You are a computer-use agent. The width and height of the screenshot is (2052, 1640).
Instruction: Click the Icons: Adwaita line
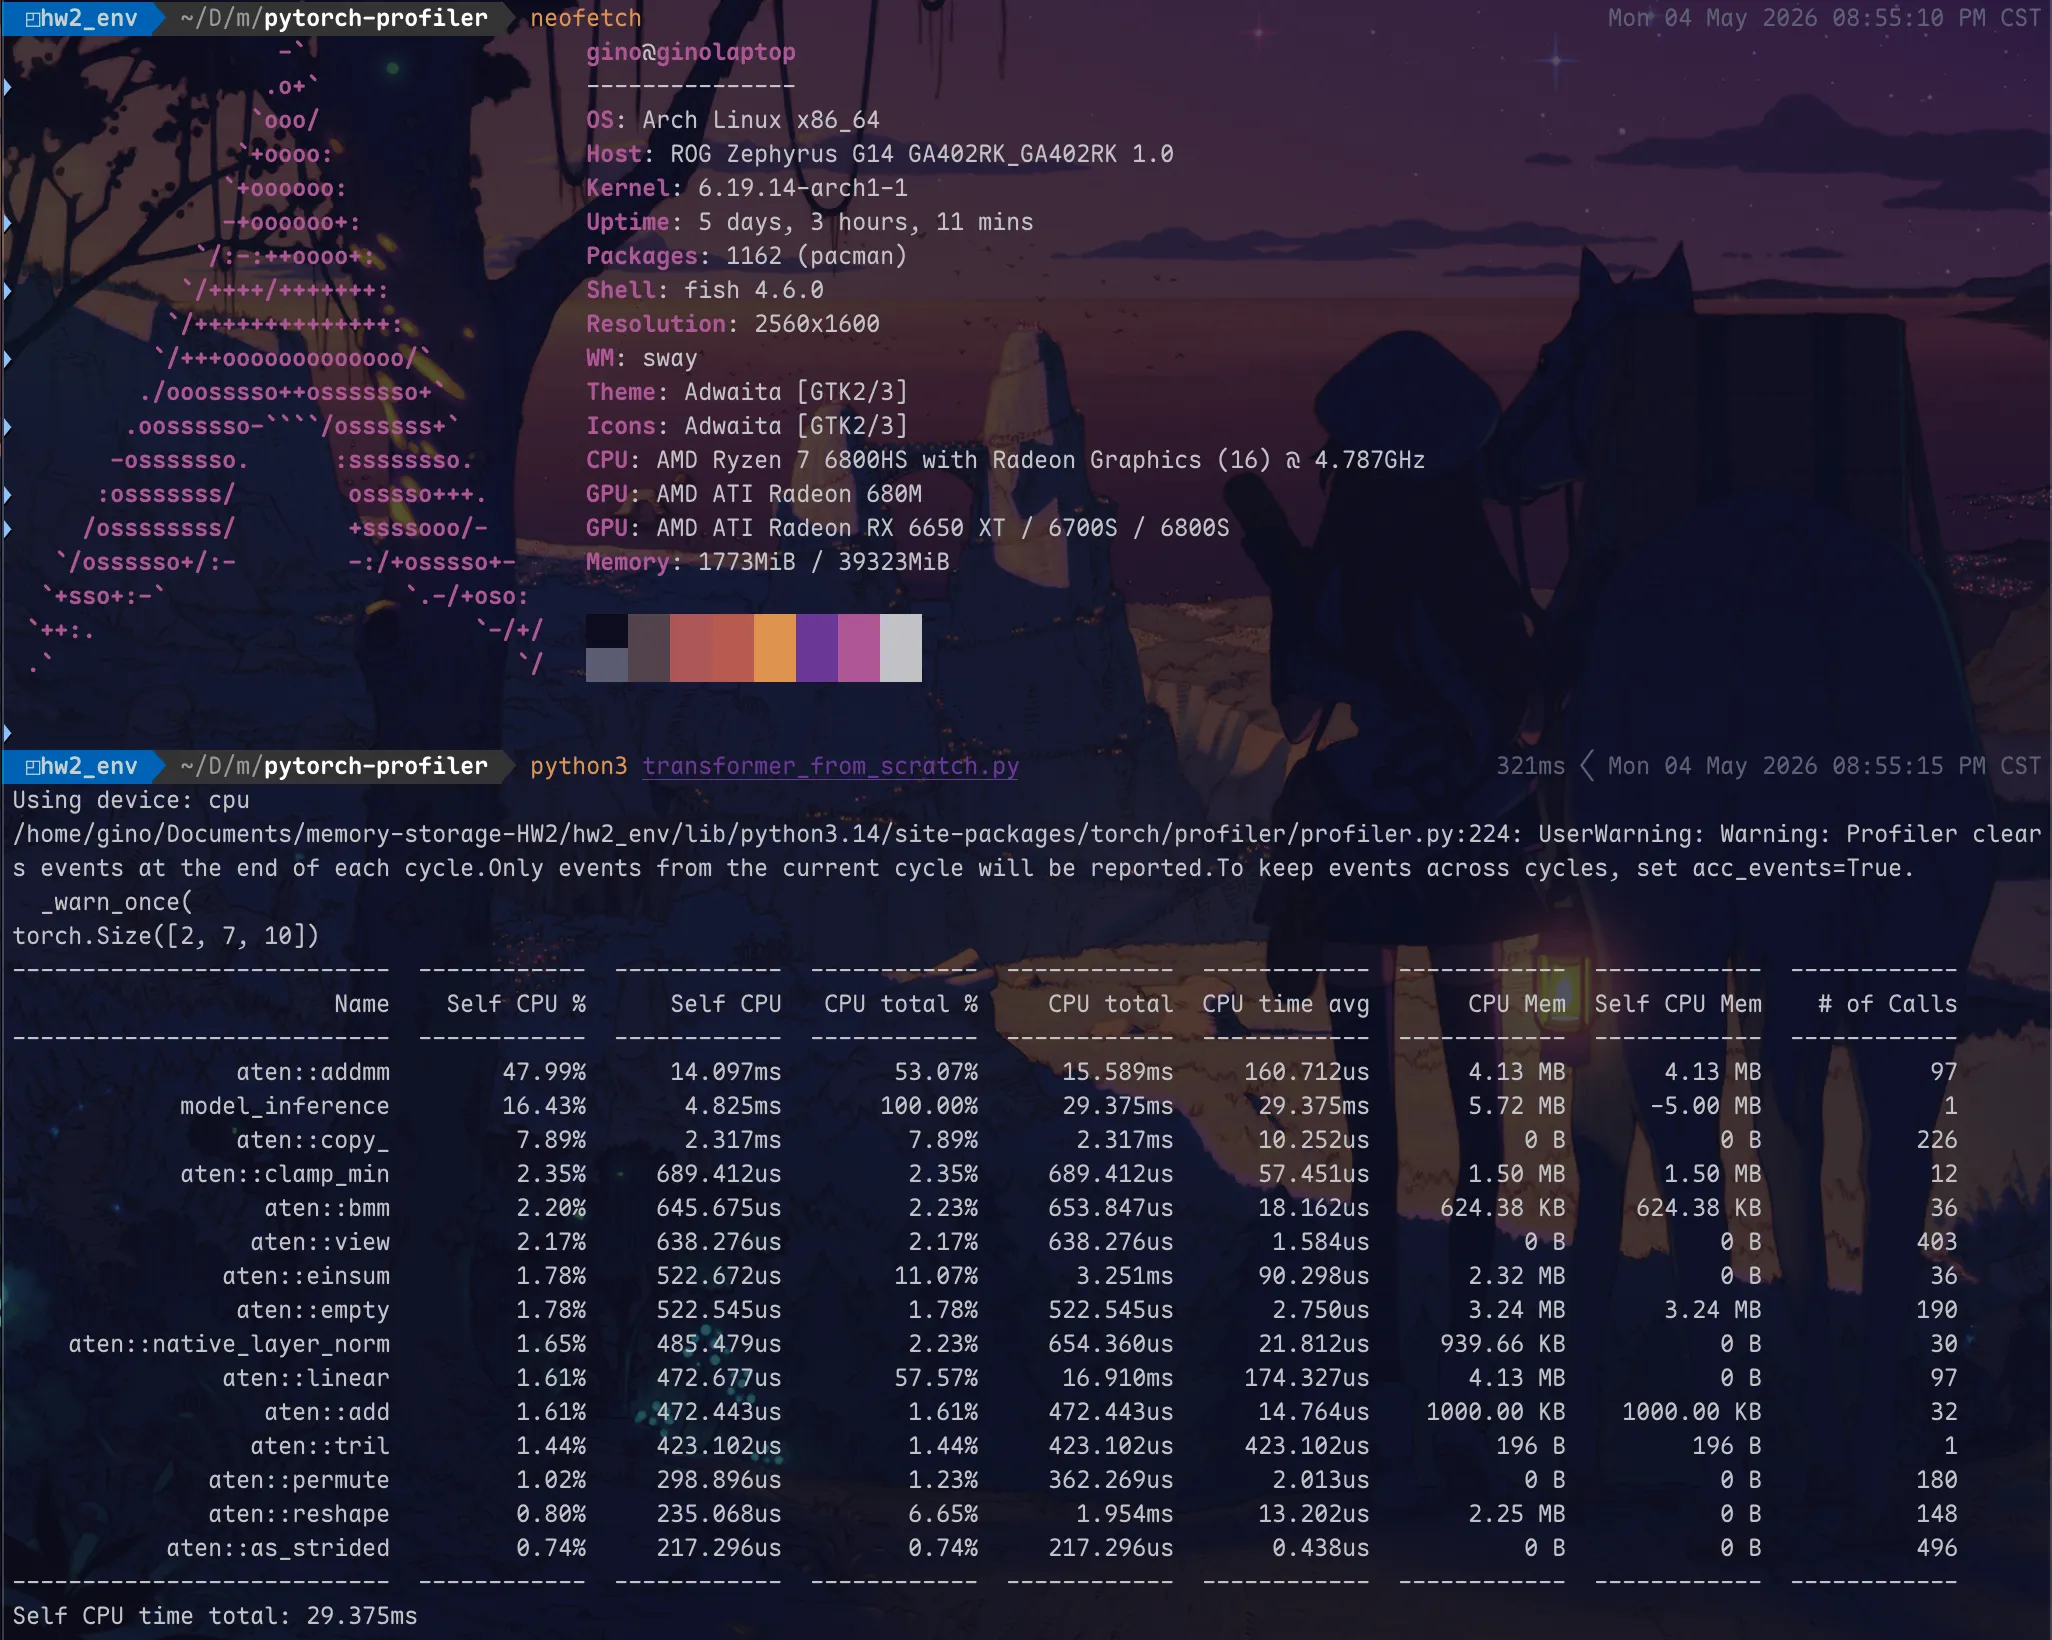point(747,426)
